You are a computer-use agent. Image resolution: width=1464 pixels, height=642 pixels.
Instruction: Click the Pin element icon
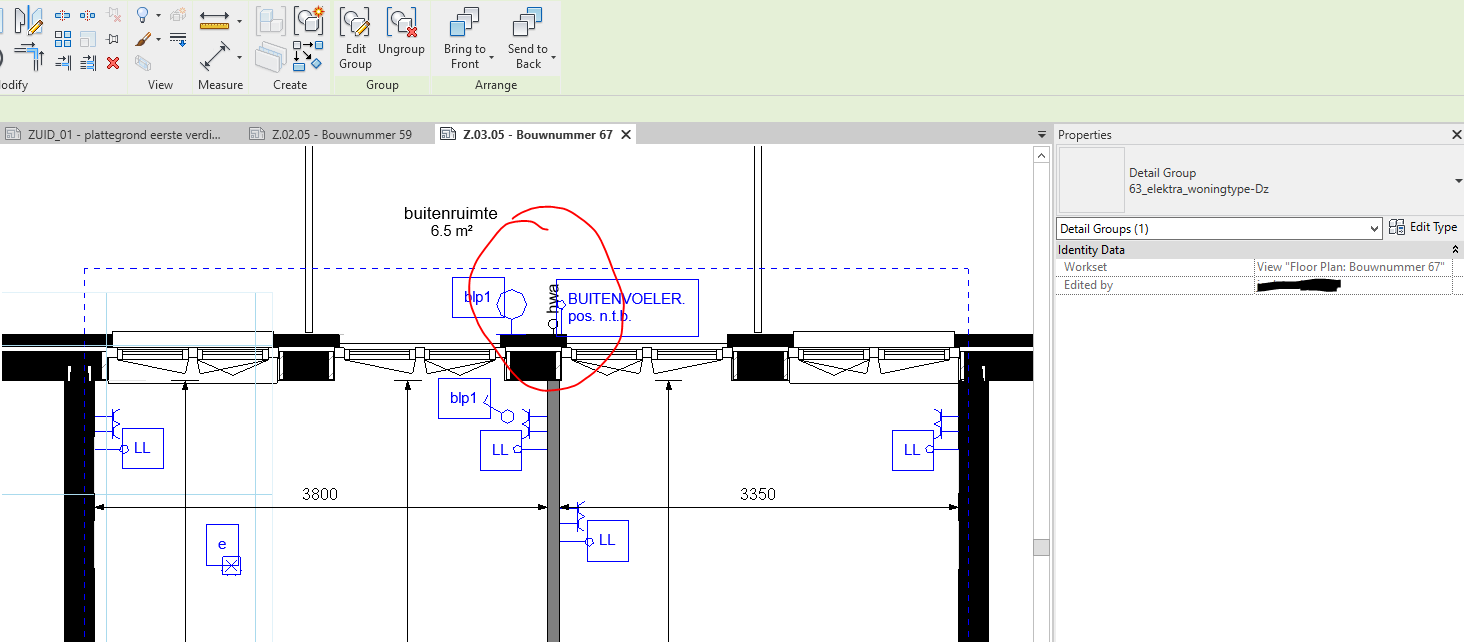[x=113, y=39]
